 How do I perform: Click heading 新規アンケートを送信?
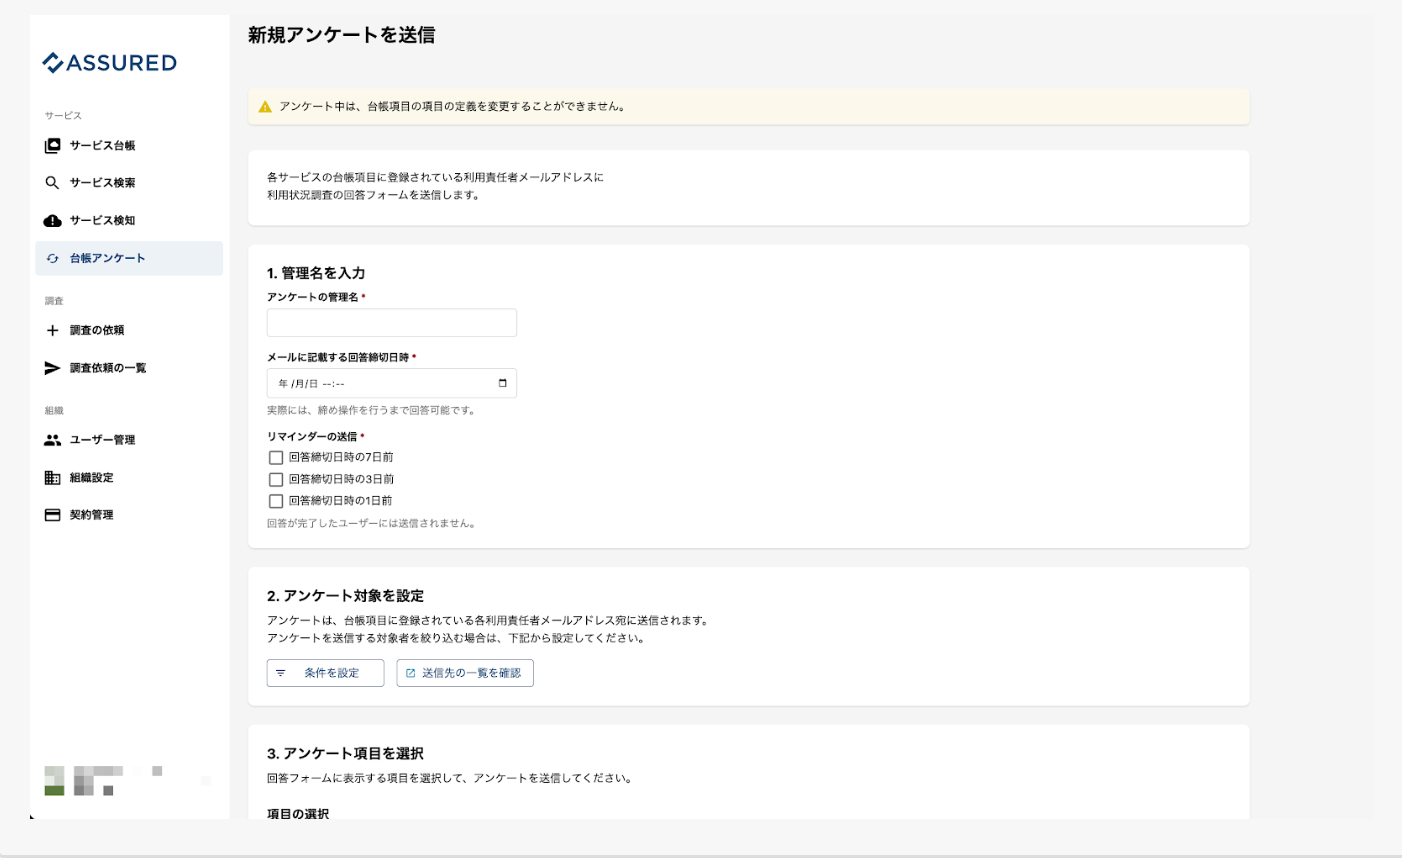(341, 35)
